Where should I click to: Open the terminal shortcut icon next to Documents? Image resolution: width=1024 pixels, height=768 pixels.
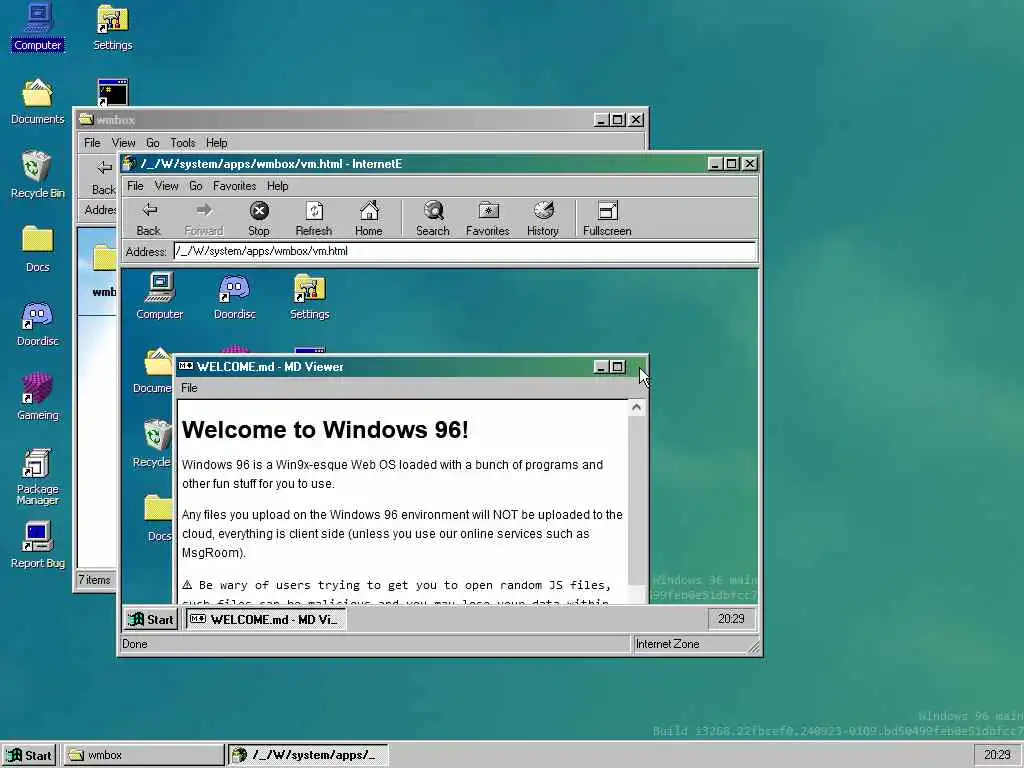[112, 92]
